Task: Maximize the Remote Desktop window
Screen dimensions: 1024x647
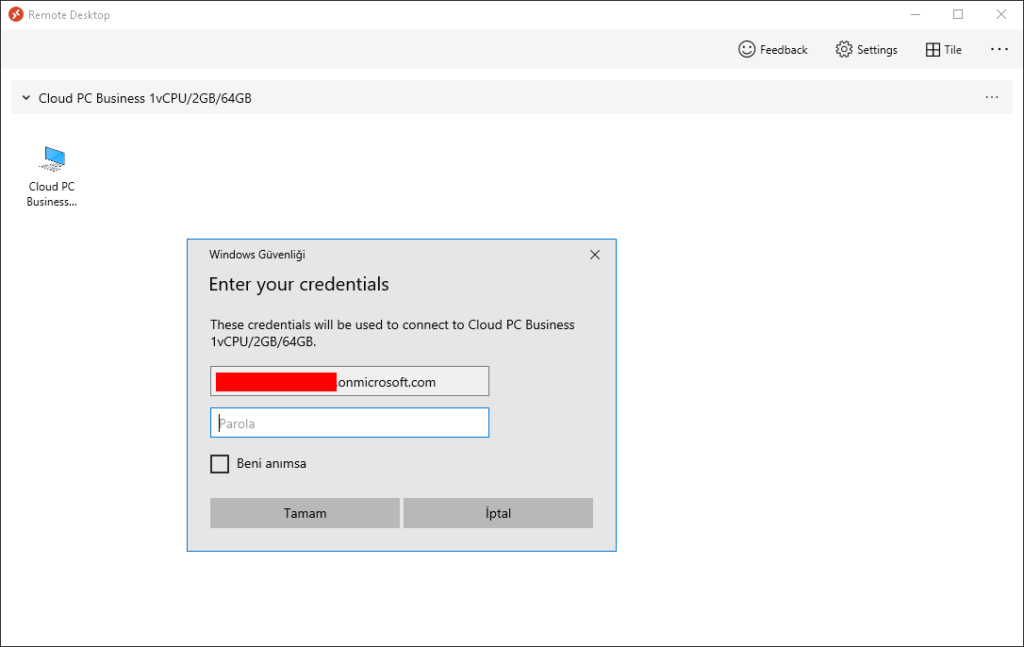Action: (x=958, y=14)
